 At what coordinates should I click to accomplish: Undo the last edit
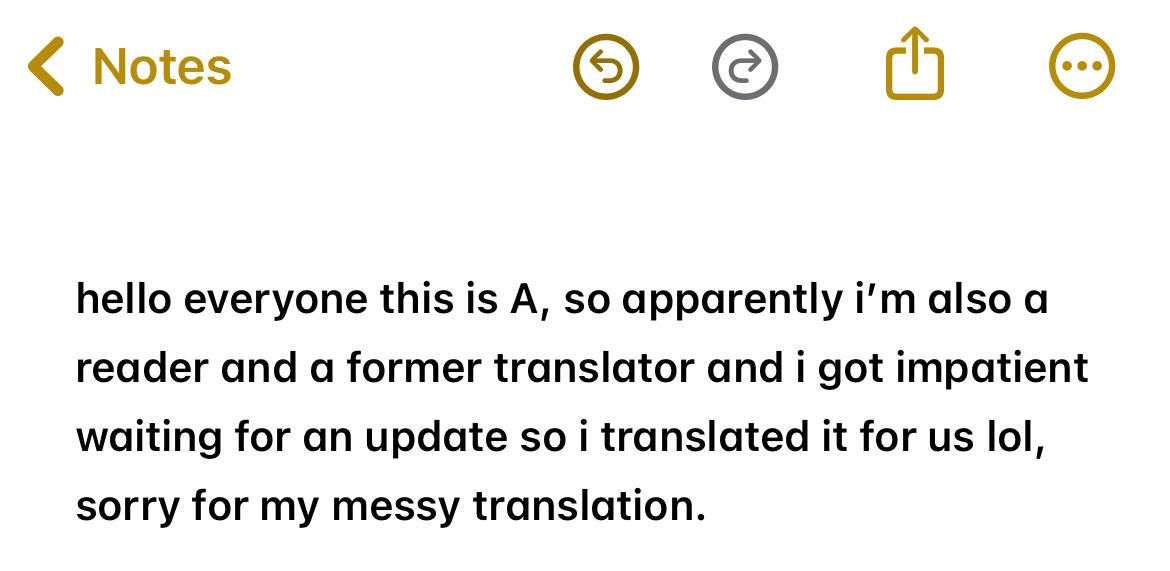coord(606,67)
